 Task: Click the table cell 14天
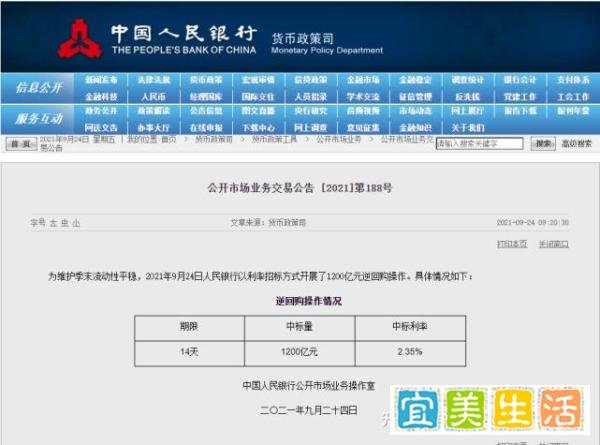pyautogui.click(x=189, y=352)
